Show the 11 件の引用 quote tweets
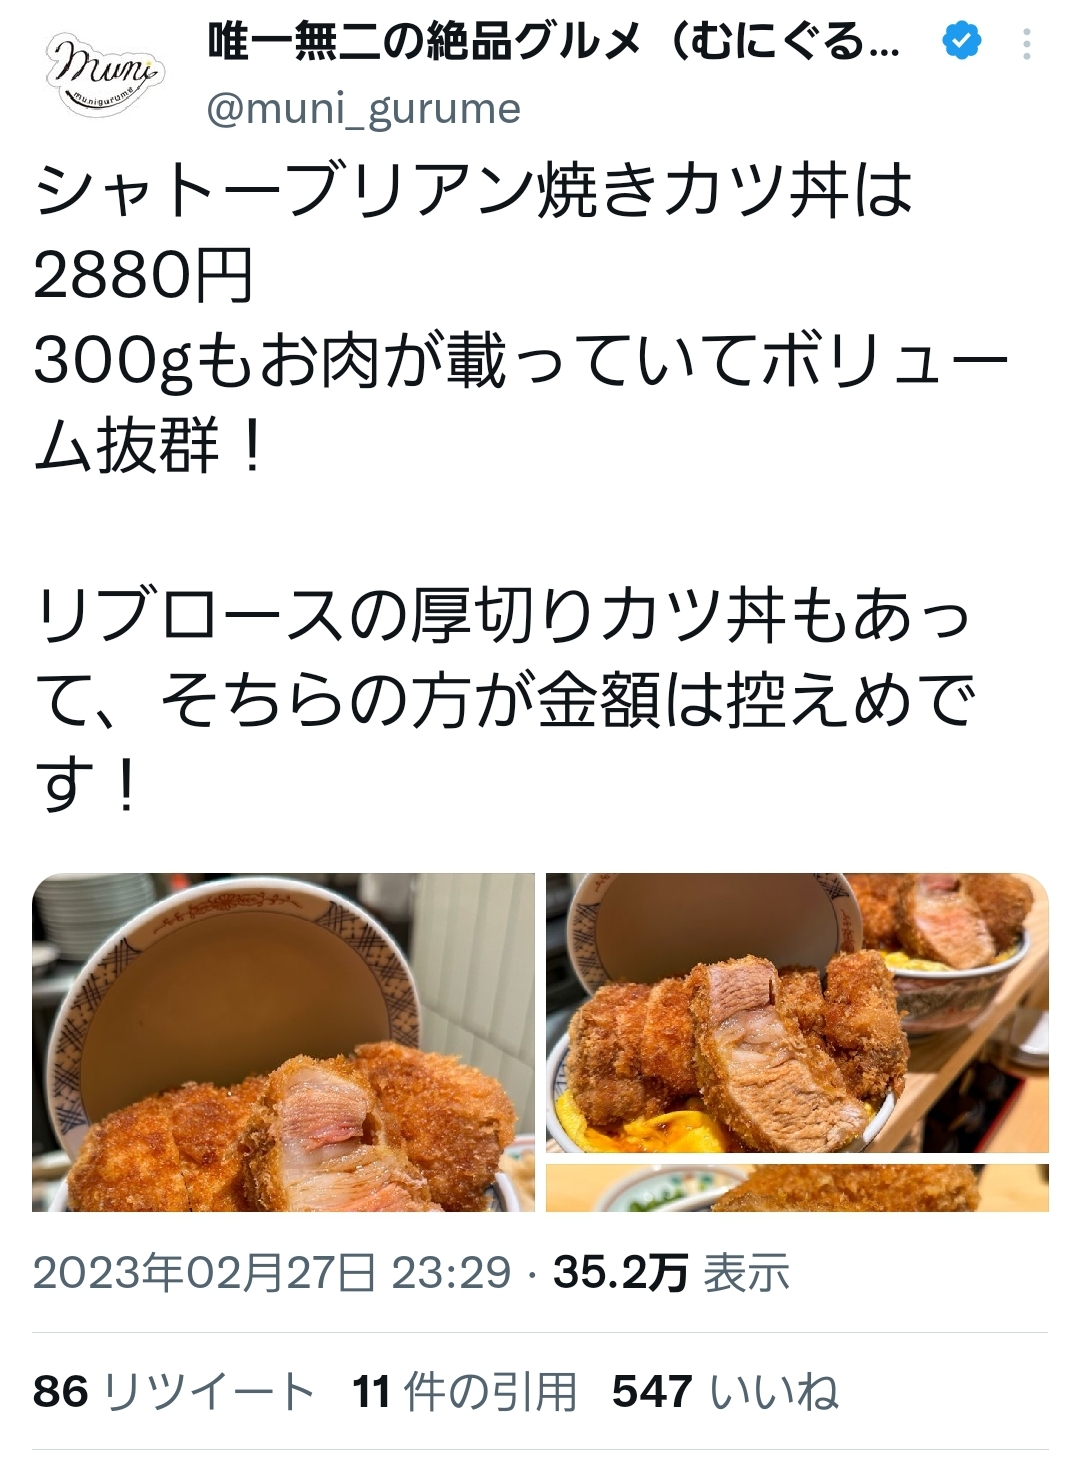 465,1391
